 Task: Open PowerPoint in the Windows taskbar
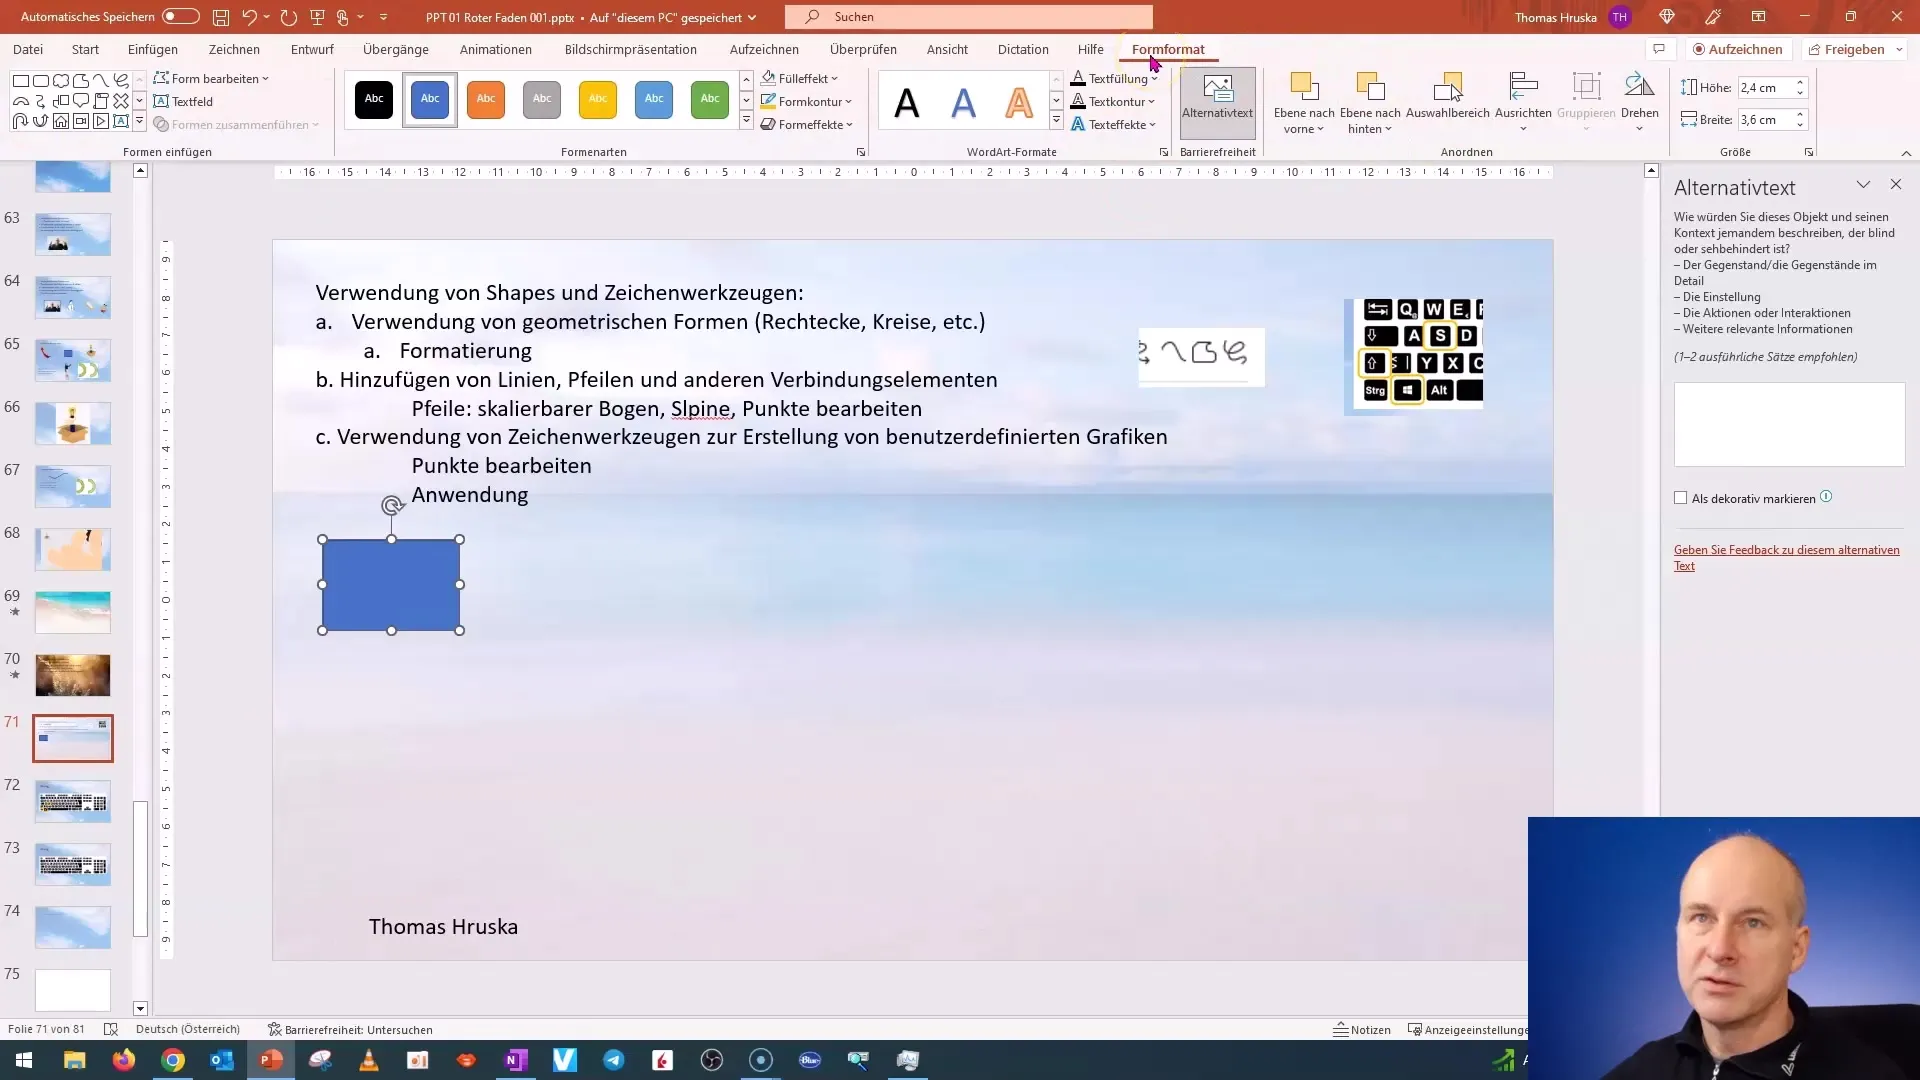click(x=271, y=1060)
